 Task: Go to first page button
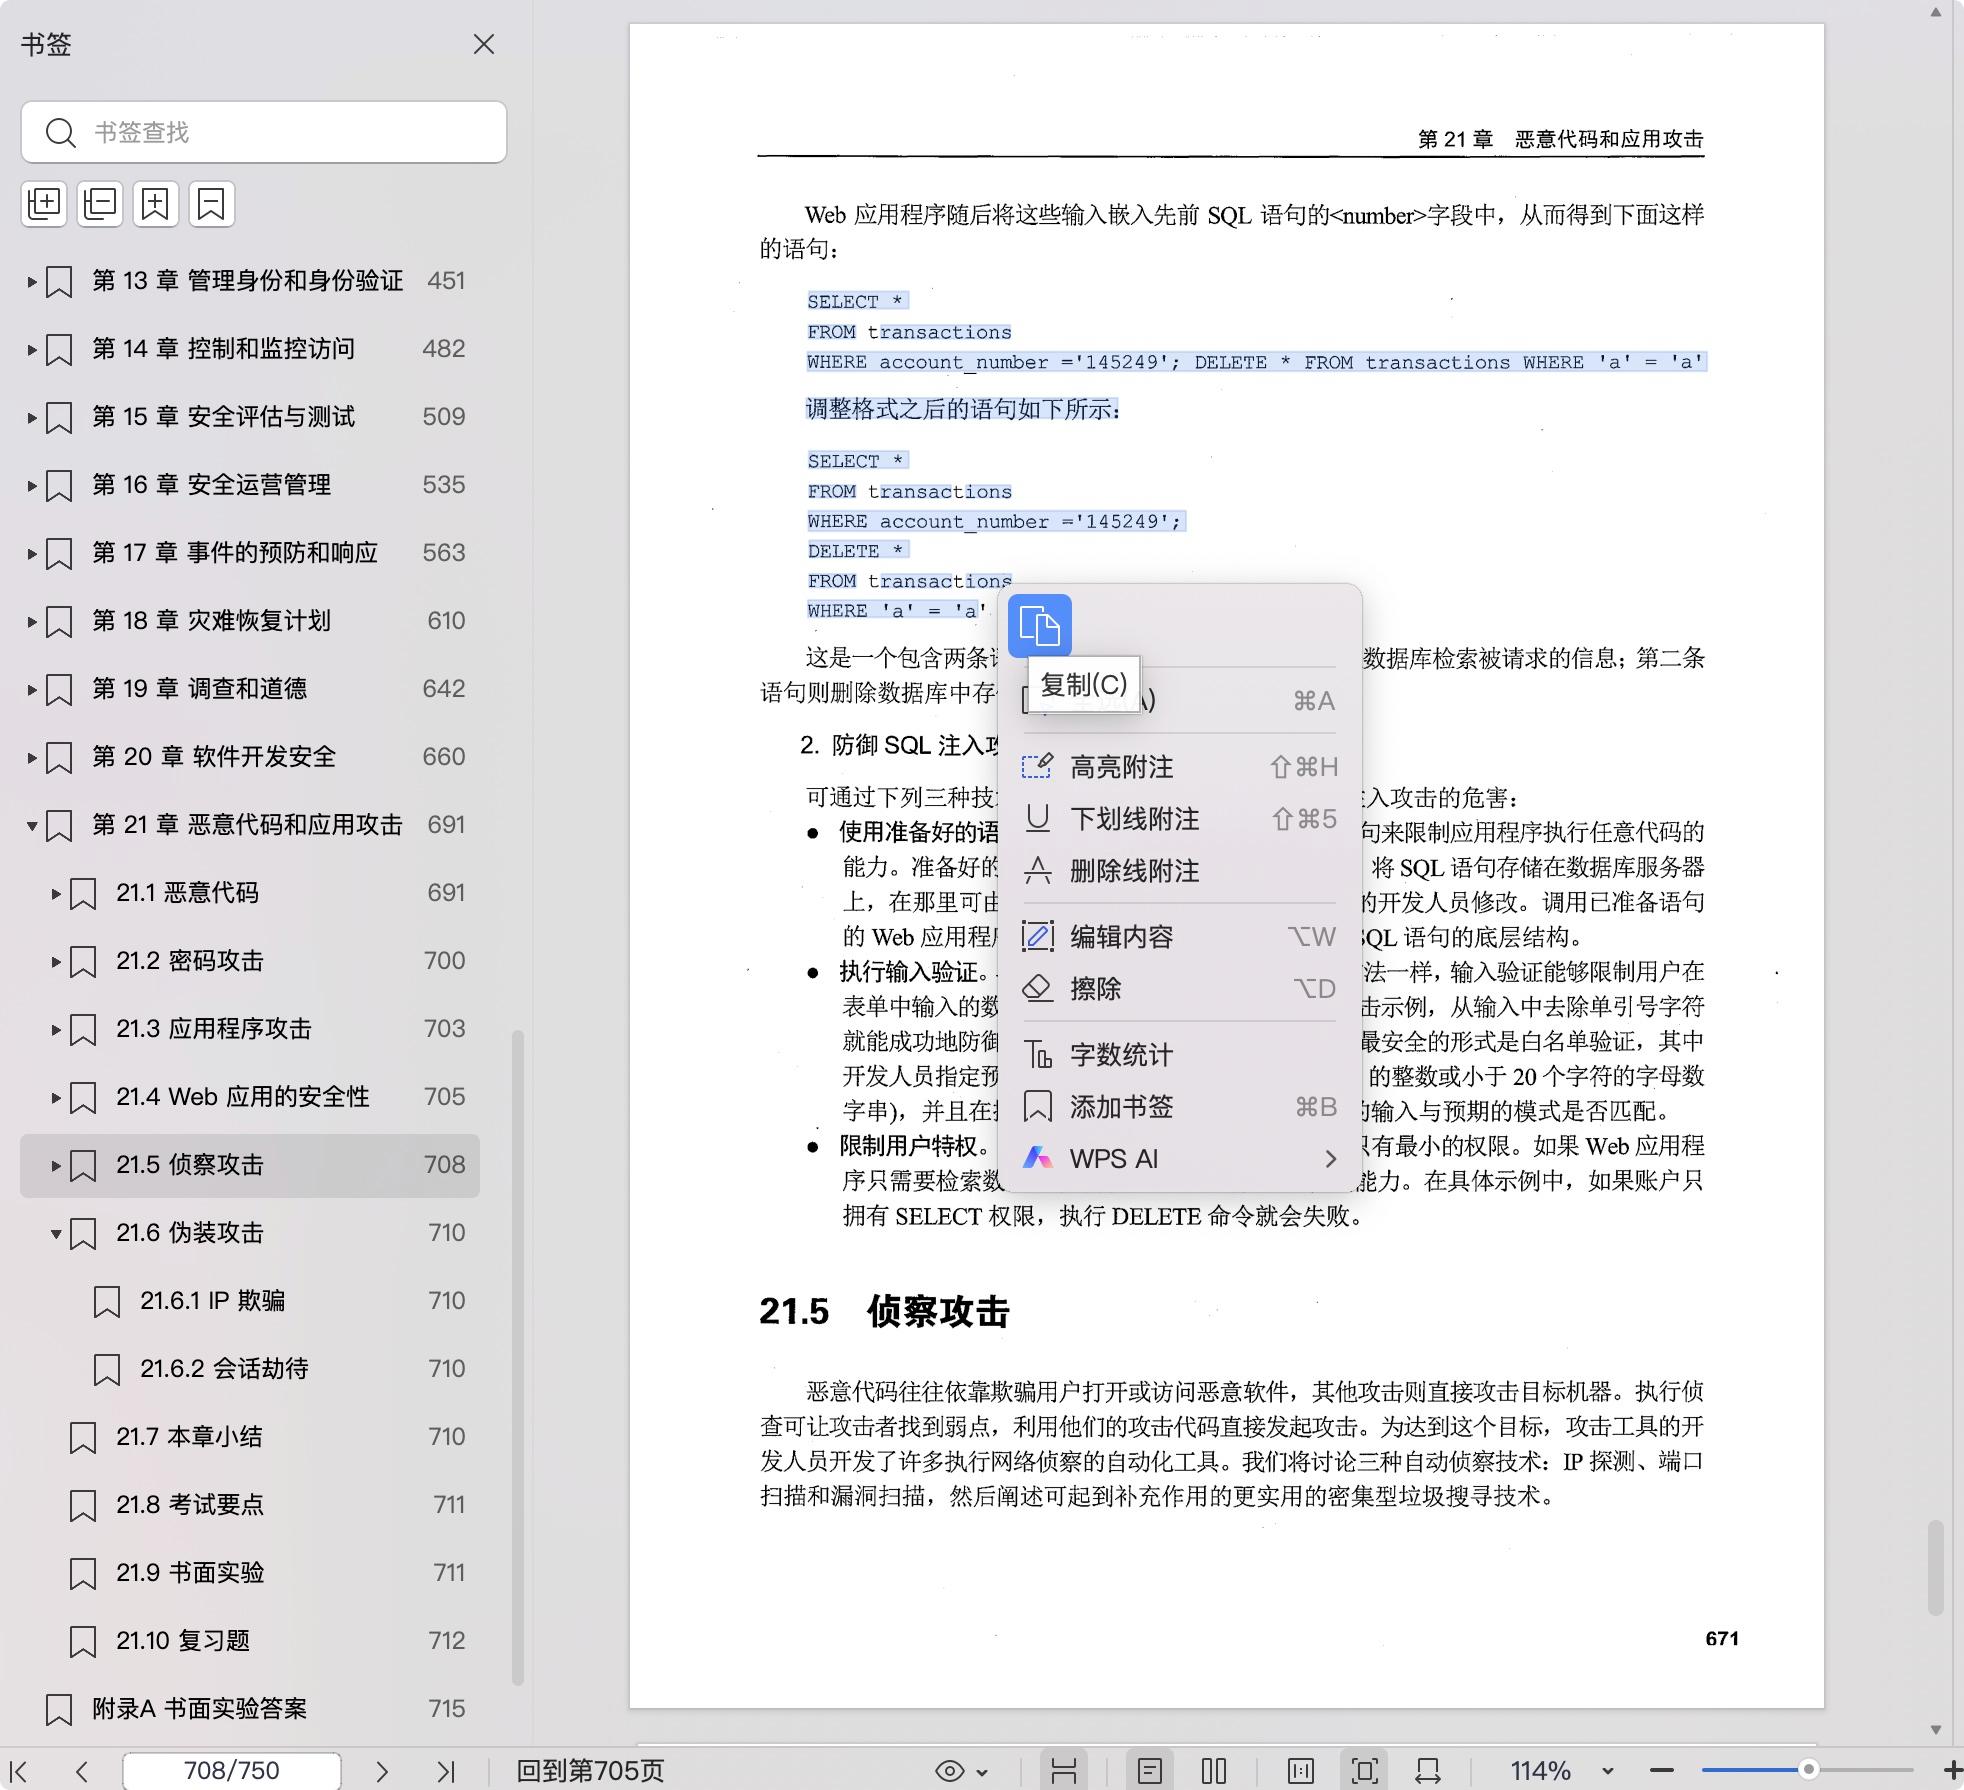[18, 1771]
